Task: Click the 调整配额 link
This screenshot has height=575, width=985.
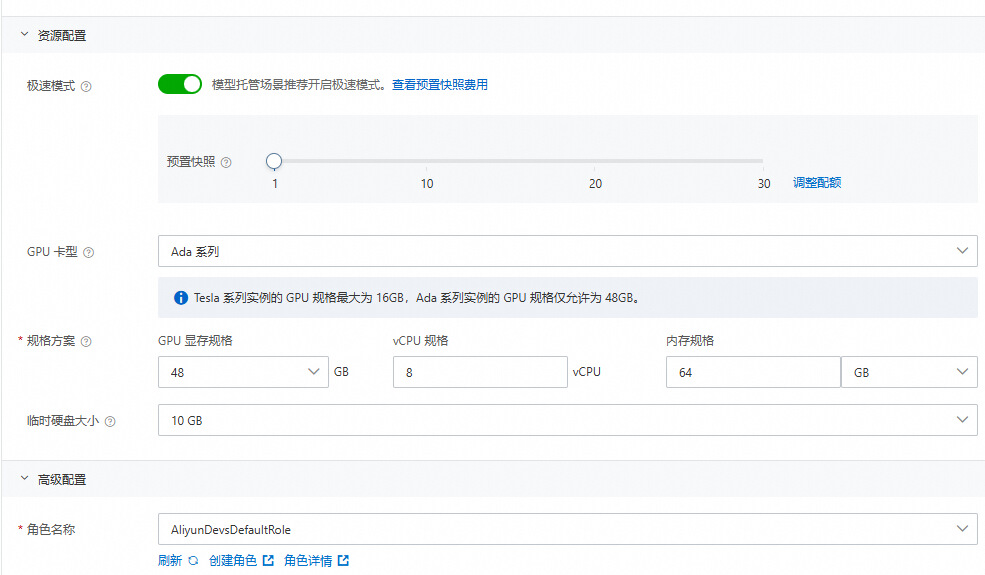Action: pos(817,183)
